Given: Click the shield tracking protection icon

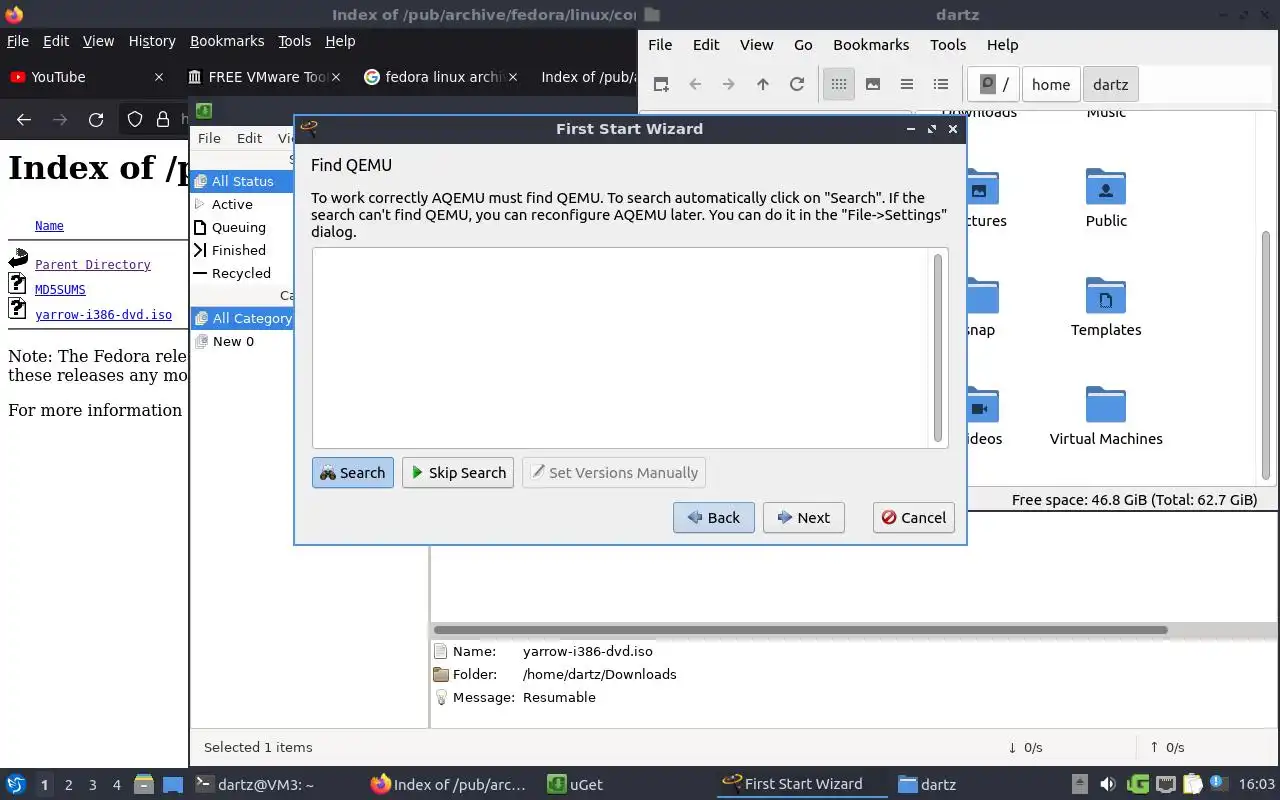Looking at the screenshot, I should pyautogui.click(x=135, y=120).
